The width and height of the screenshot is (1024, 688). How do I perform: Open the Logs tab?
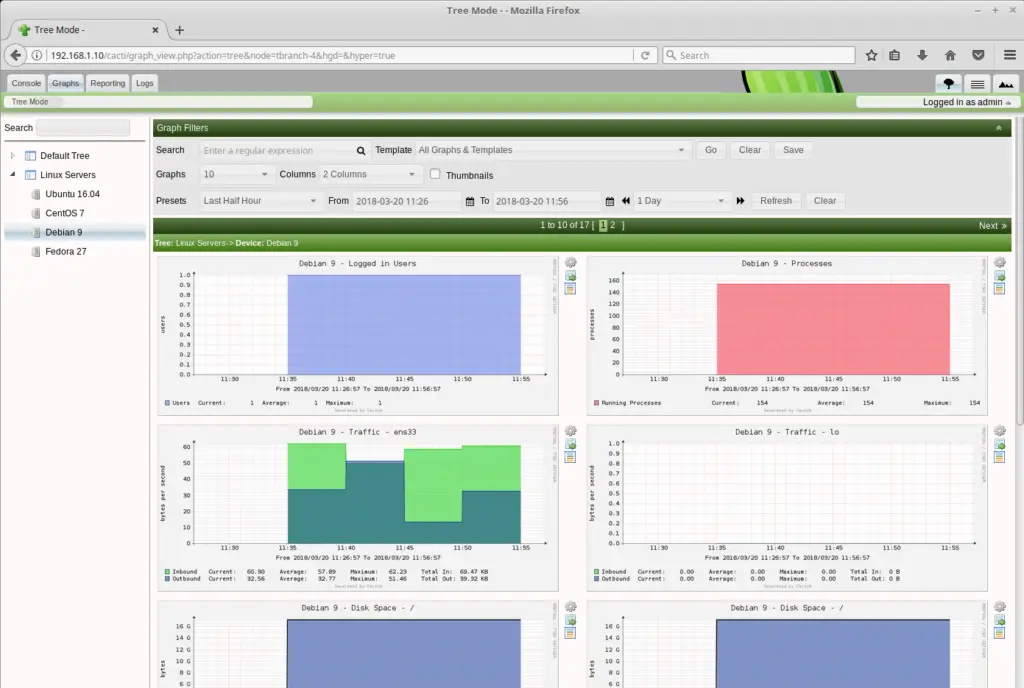coord(144,83)
